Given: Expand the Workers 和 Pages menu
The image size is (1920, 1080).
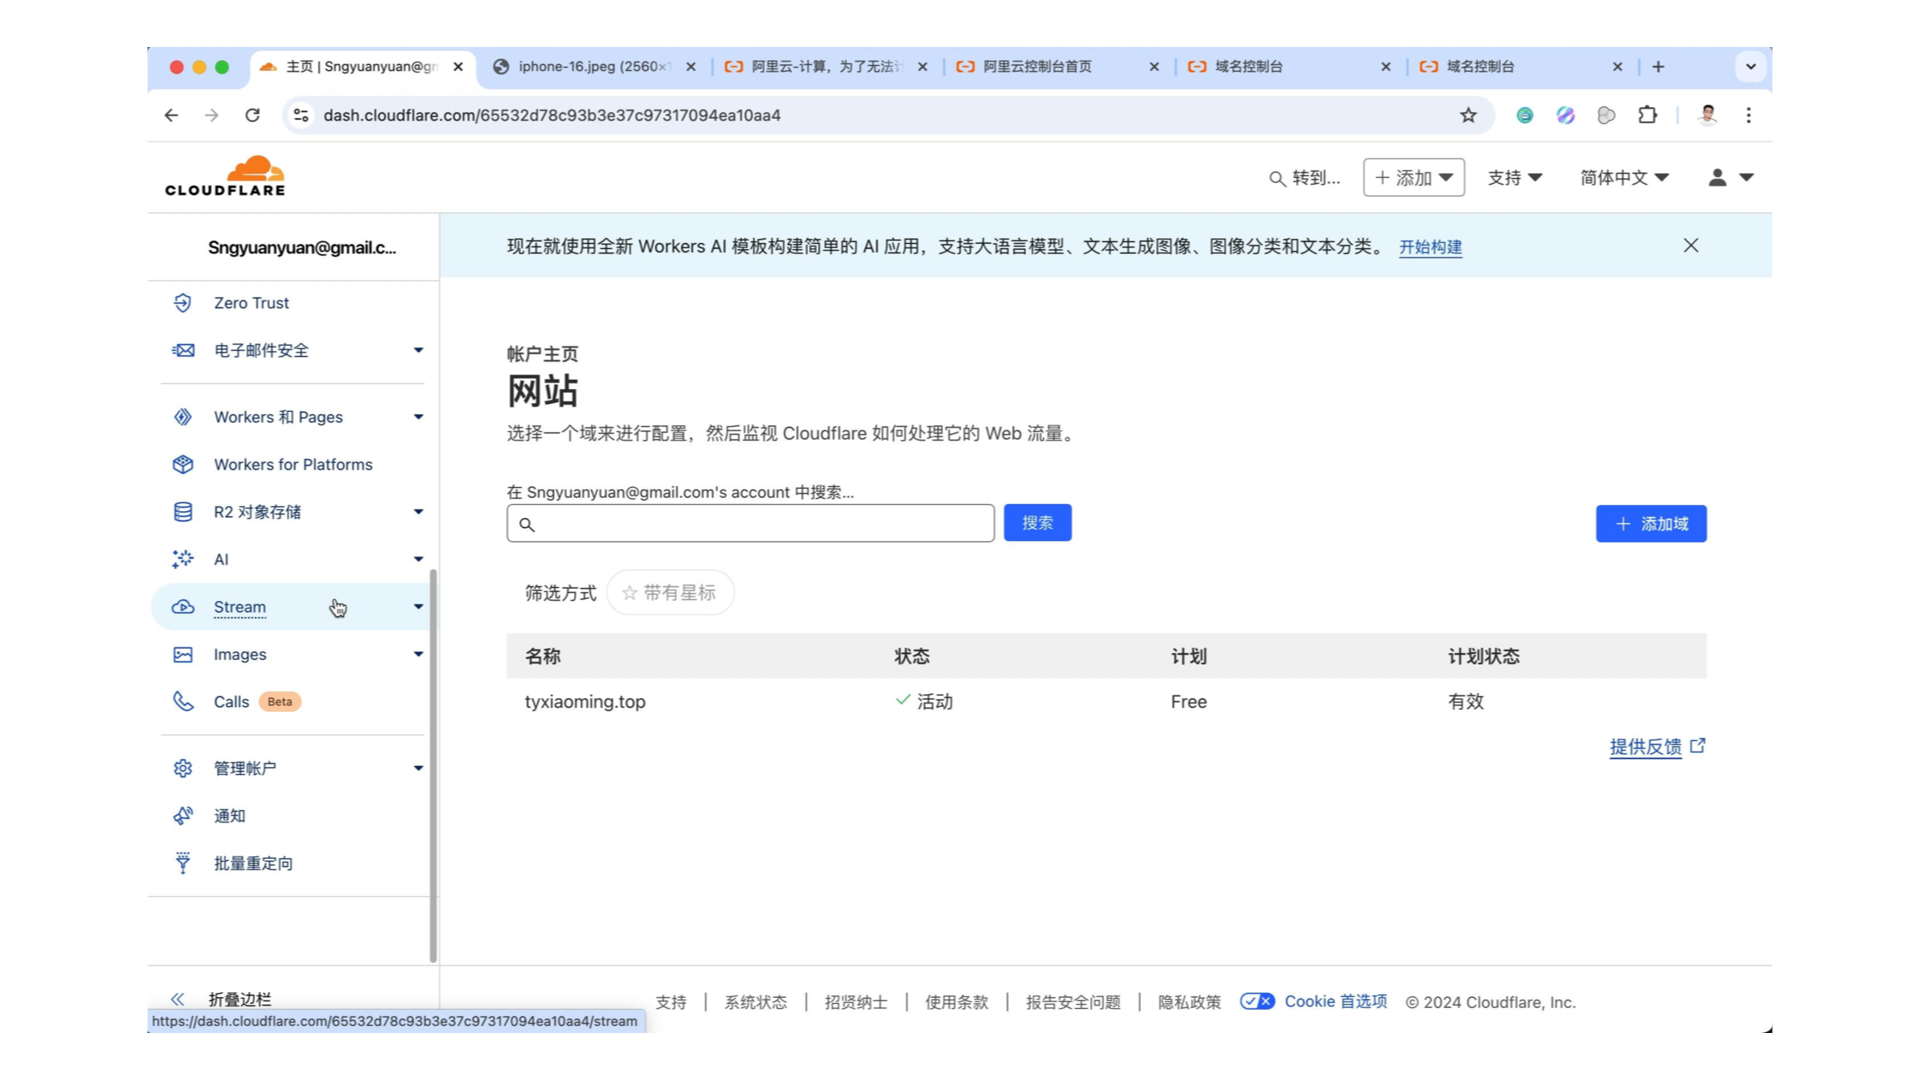Looking at the screenshot, I should coord(278,417).
